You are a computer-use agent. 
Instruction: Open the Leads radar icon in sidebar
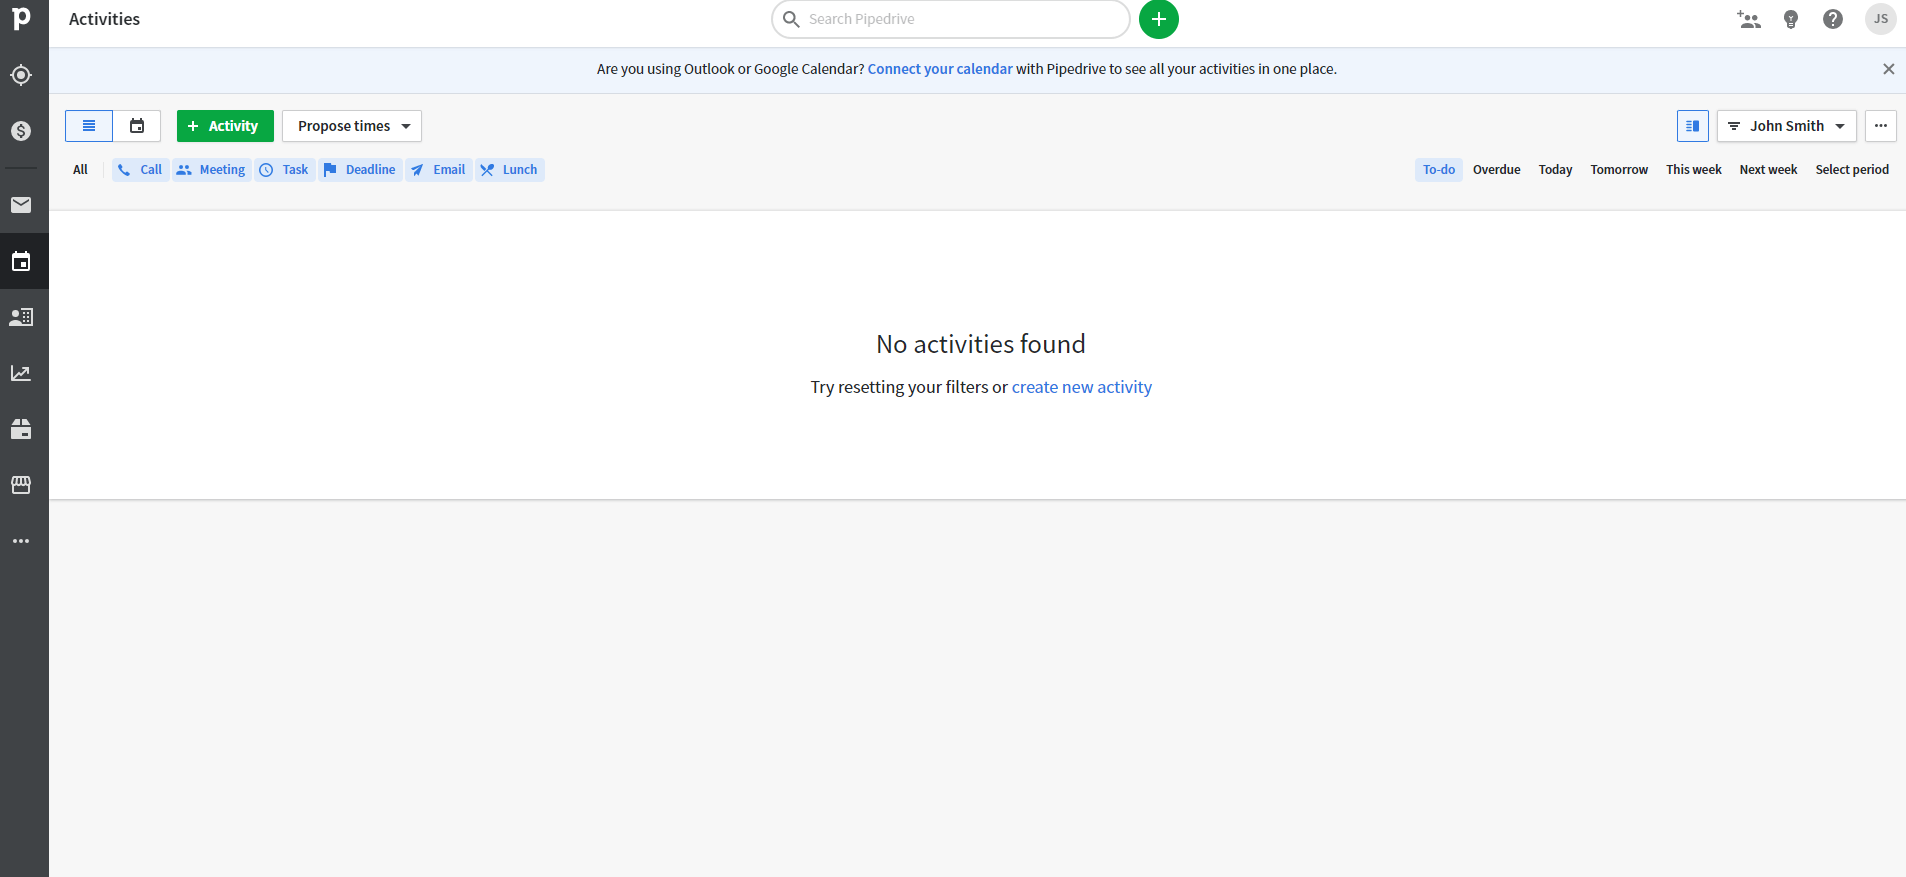tap(21, 75)
